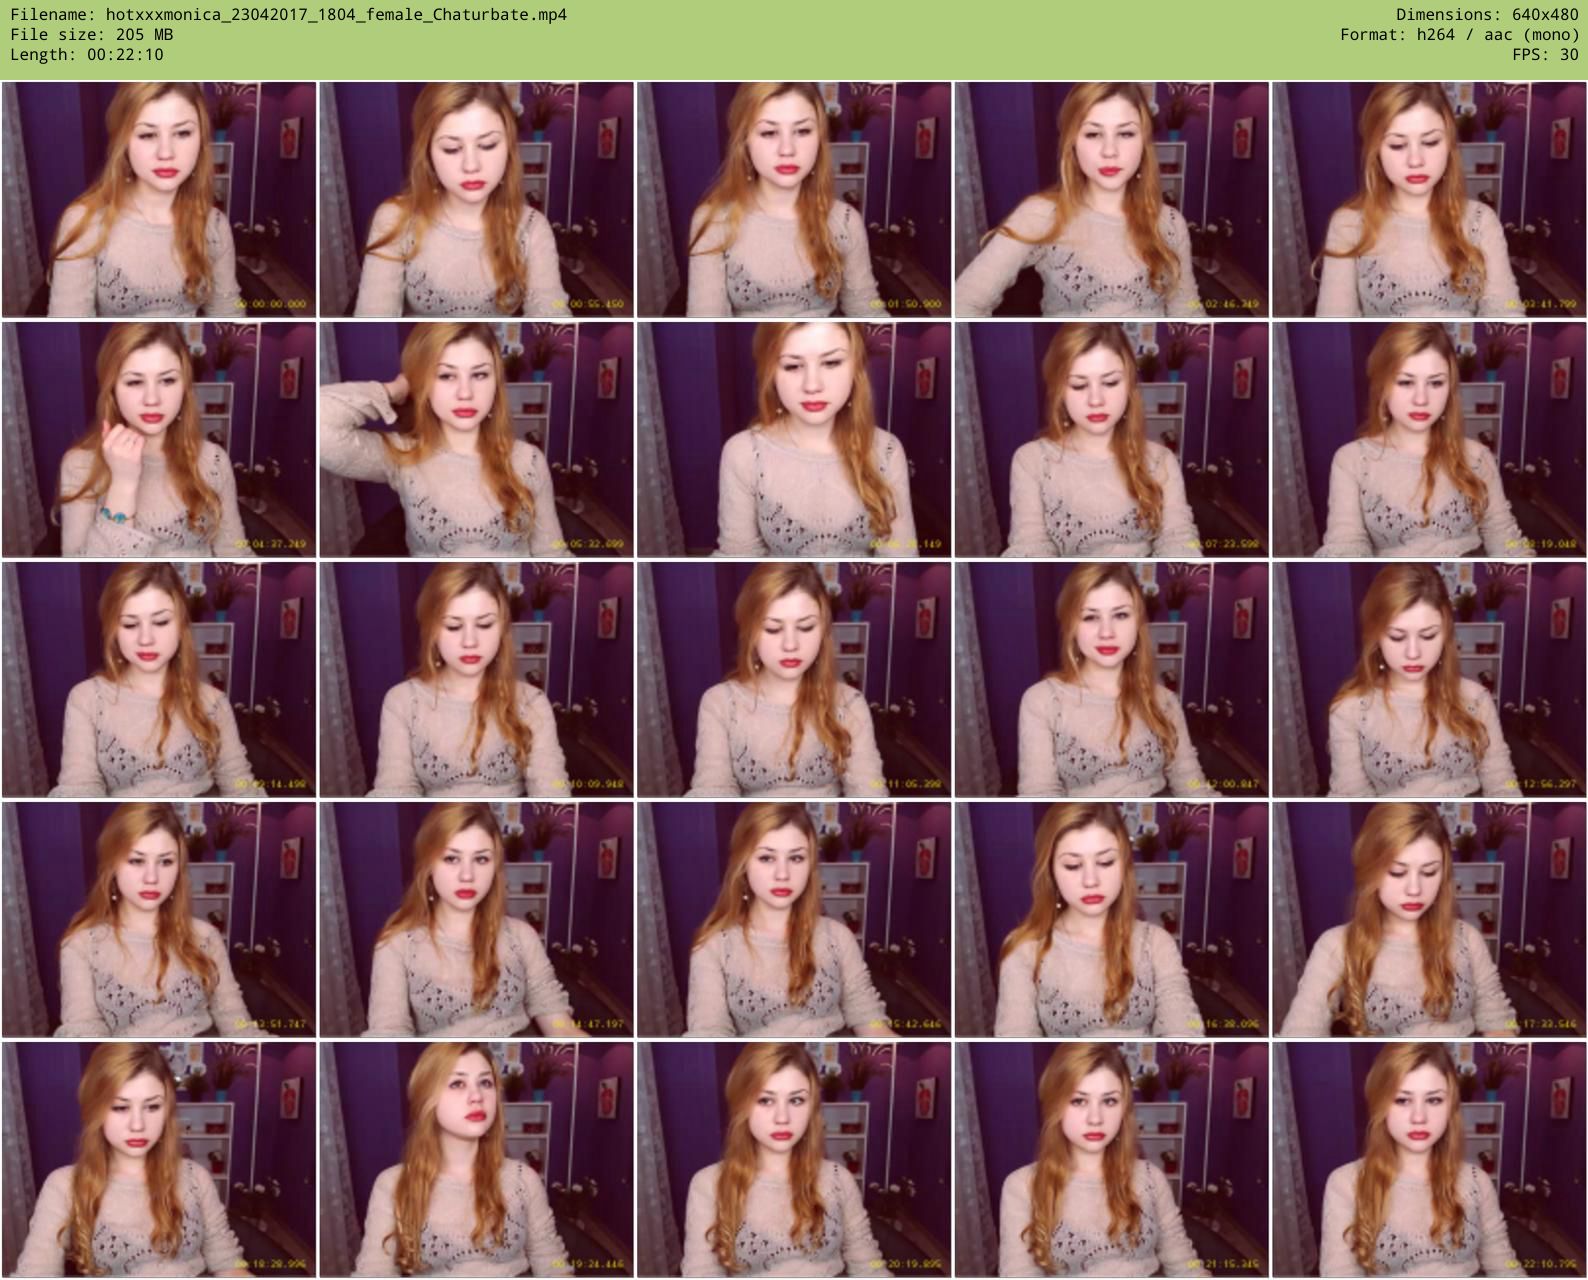This screenshot has width=1588, height=1280.
Task: Click the Length 00:22:10 text
Action: pyautogui.click(x=87, y=55)
